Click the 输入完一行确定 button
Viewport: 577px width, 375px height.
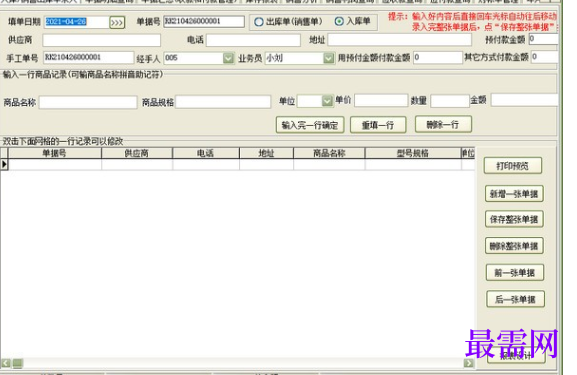coord(310,125)
